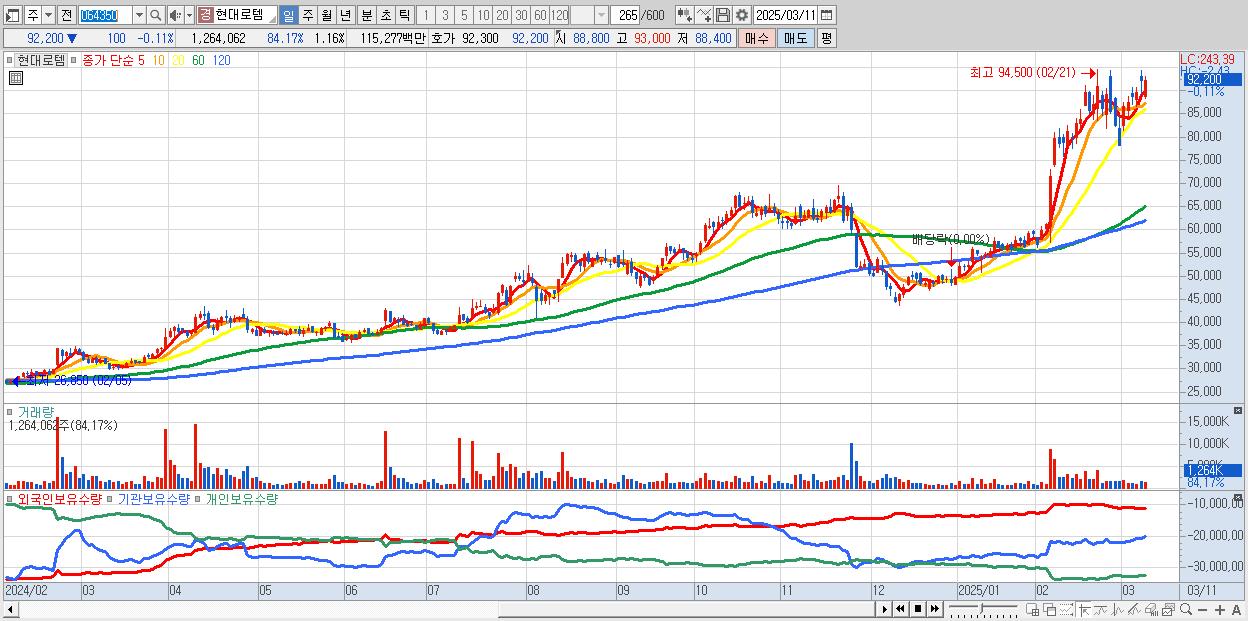Image resolution: width=1248 pixels, height=621 pixels.
Task: Click the speaker sound icon
Action: pos(175,15)
